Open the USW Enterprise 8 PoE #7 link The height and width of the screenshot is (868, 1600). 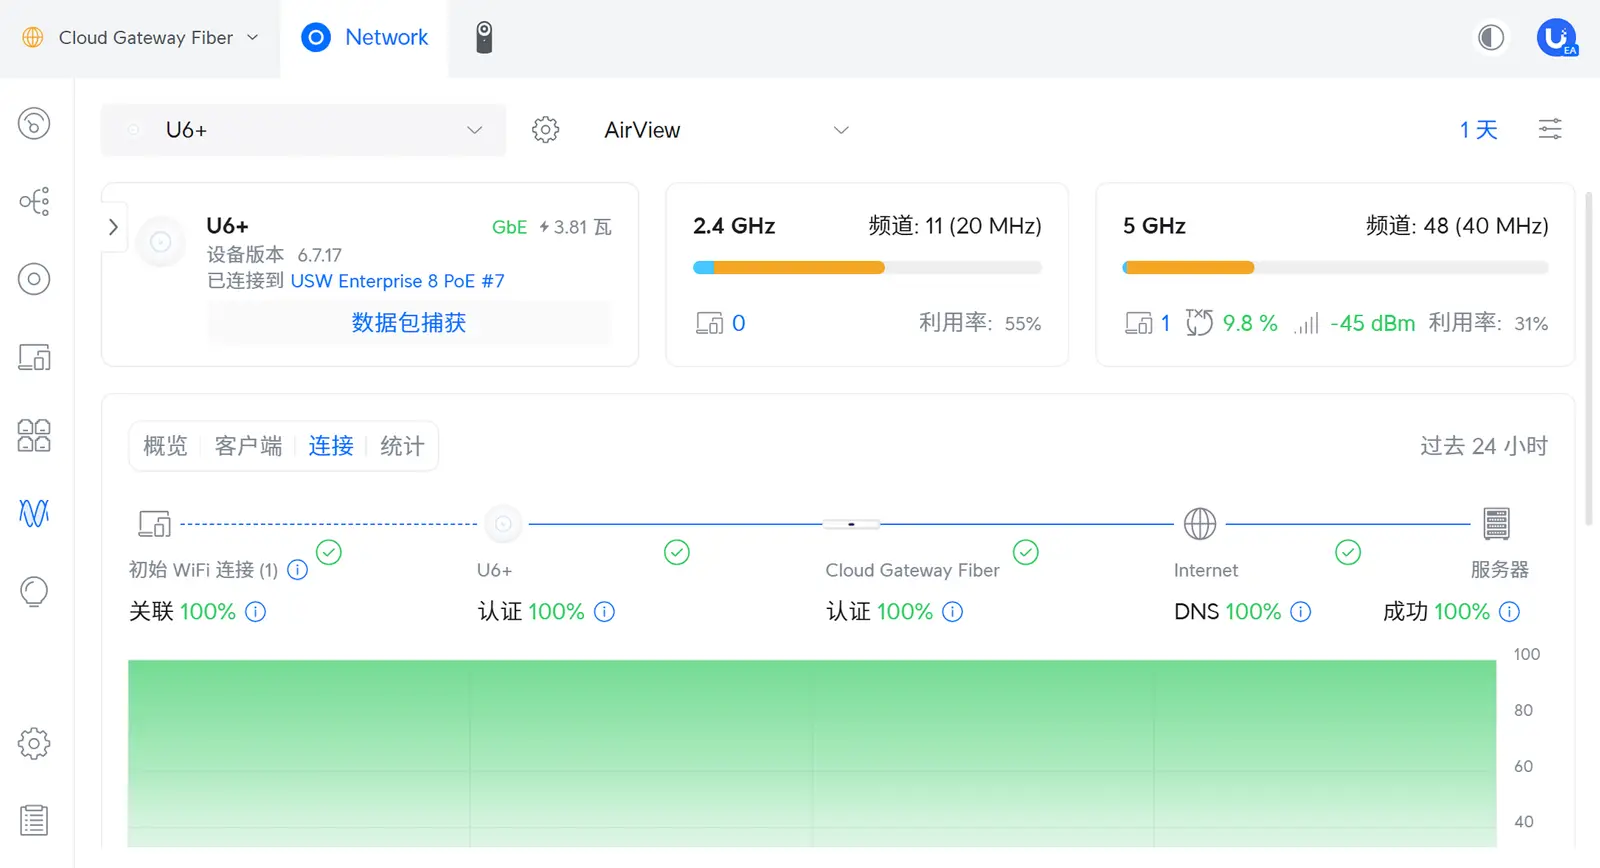pyautogui.click(x=397, y=281)
